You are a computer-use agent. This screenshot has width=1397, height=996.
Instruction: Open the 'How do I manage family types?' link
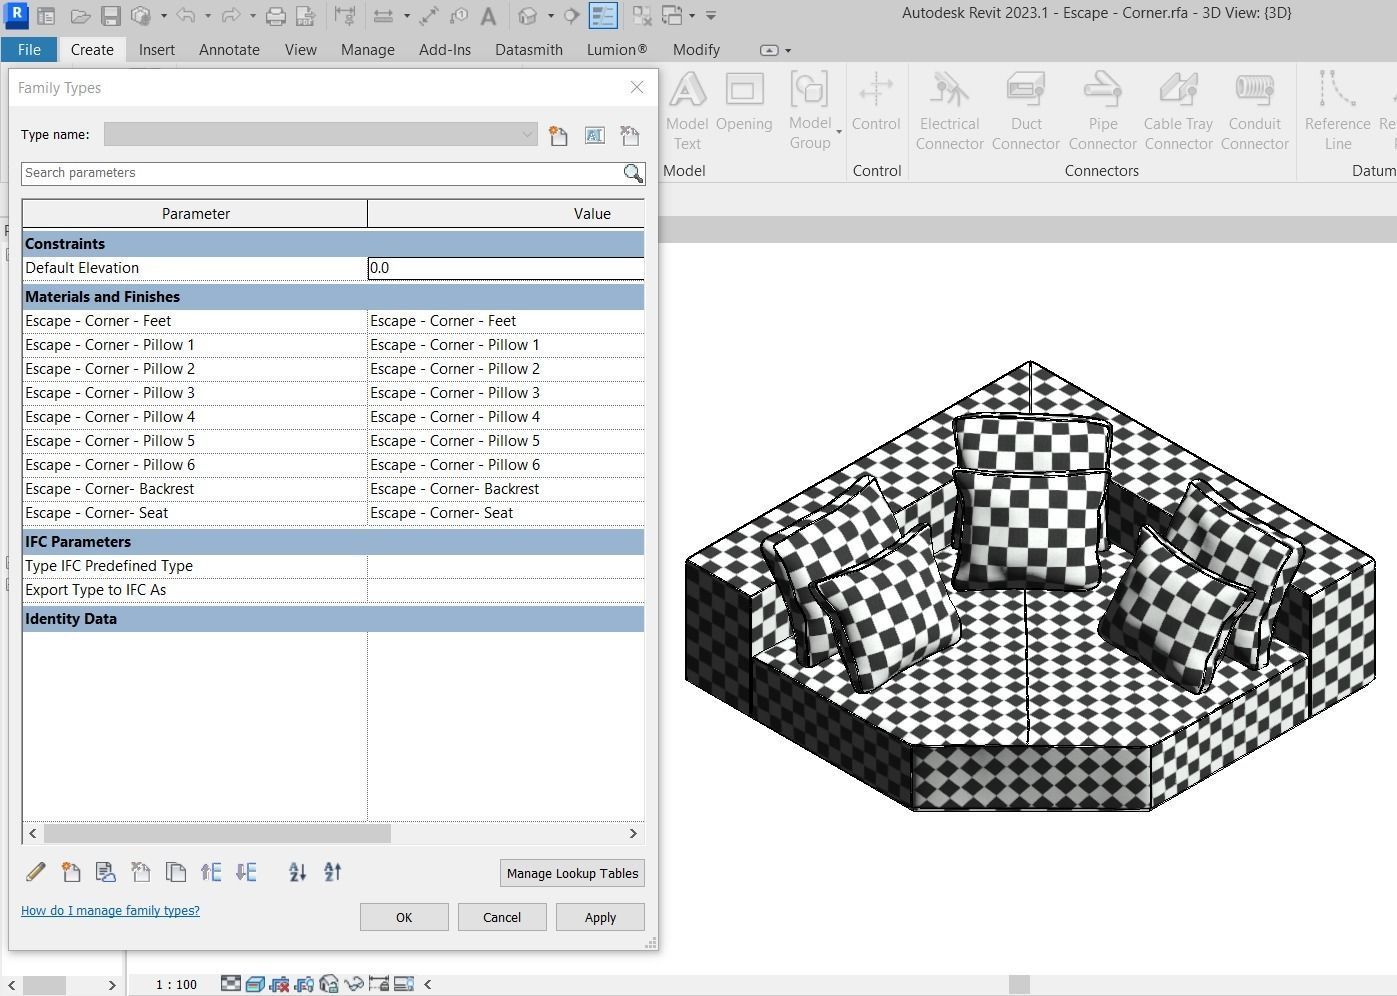pyautogui.click(x=110, y=910)
